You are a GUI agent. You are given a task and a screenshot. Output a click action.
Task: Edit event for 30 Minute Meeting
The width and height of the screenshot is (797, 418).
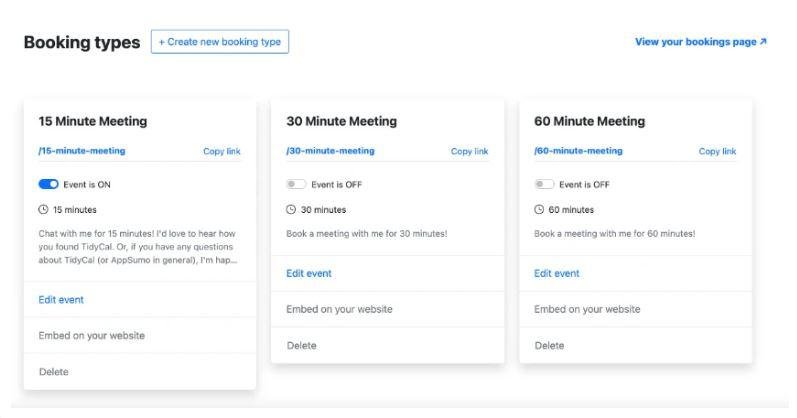309,274
